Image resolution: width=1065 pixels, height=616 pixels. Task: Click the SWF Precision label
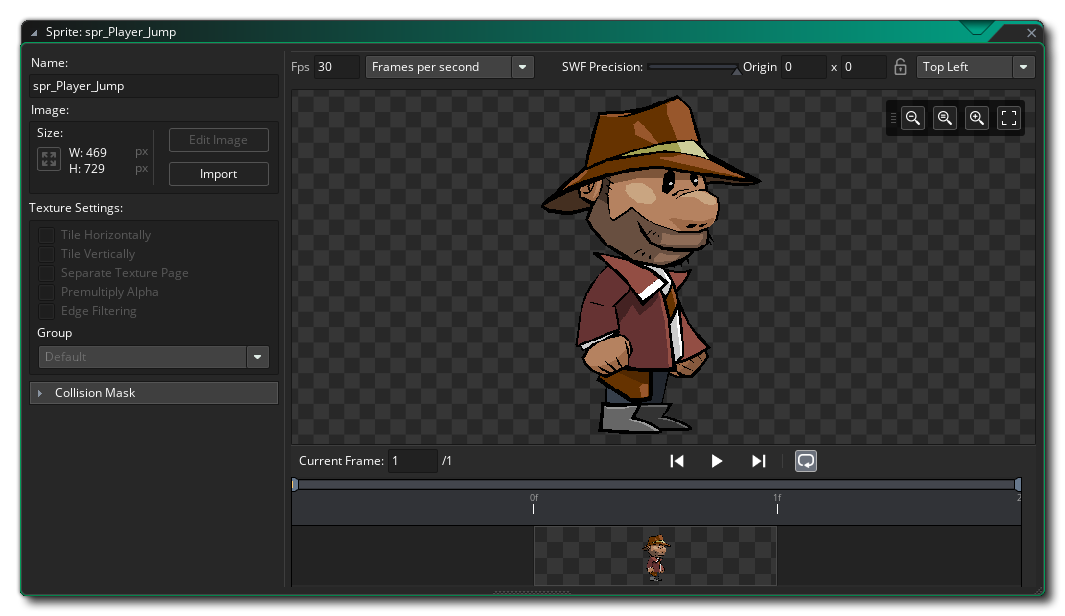602,67
